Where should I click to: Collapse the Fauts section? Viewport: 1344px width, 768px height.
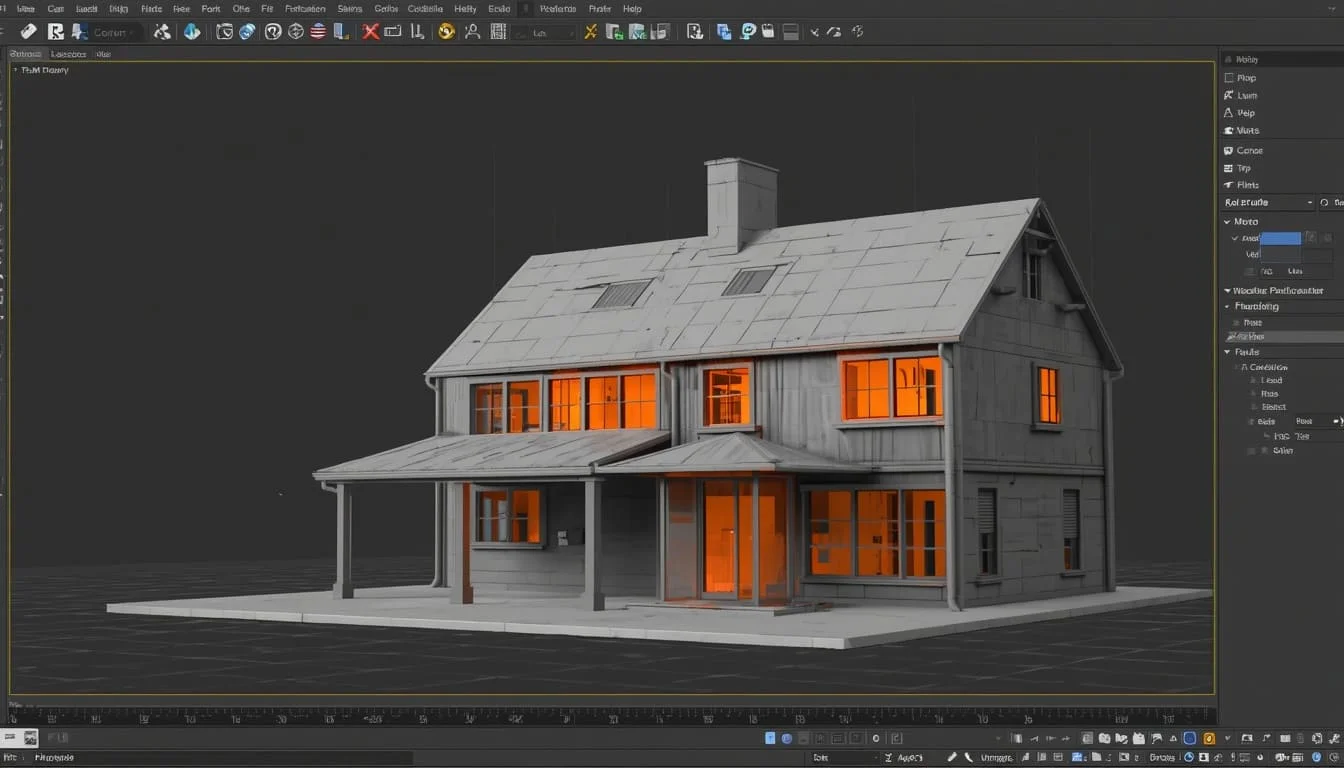[1227, 352]
